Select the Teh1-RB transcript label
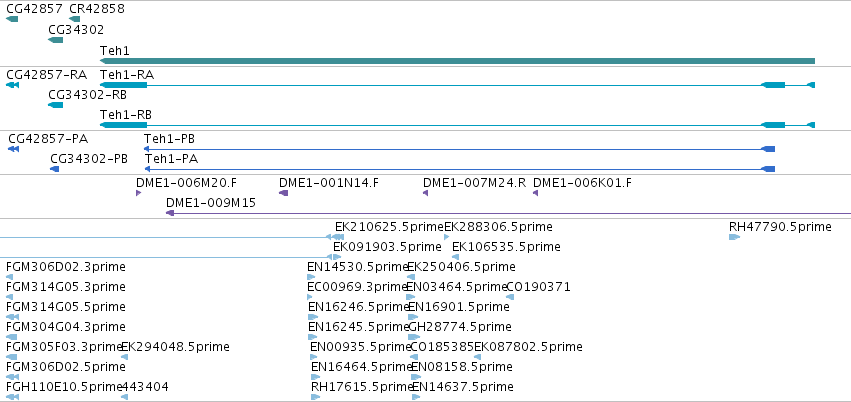This screenshot has width=851, height=402. coord(126,115)
